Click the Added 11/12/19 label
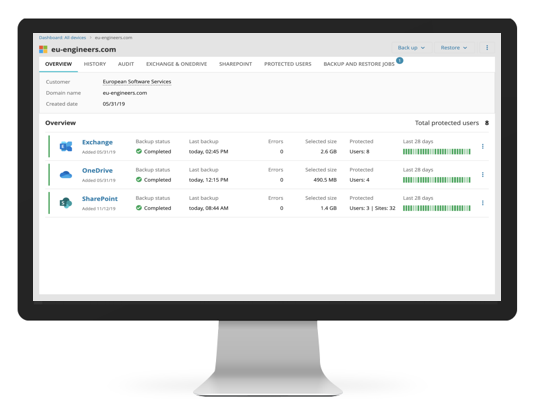The image size is (533, 410). click(99, 208)
